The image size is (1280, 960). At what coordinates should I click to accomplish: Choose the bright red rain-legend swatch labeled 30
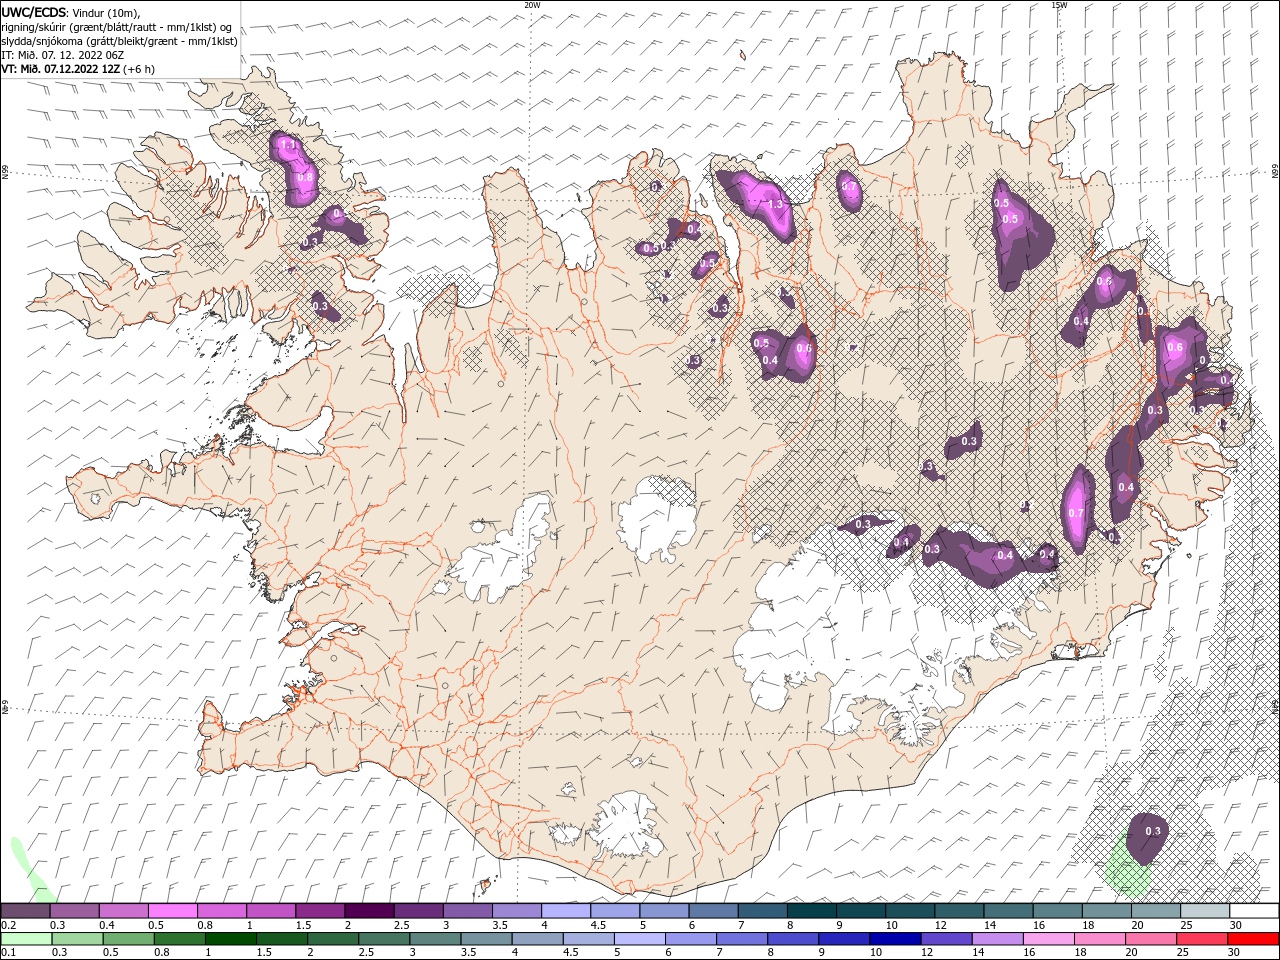pyautogui.click(x=1253, y=939)
